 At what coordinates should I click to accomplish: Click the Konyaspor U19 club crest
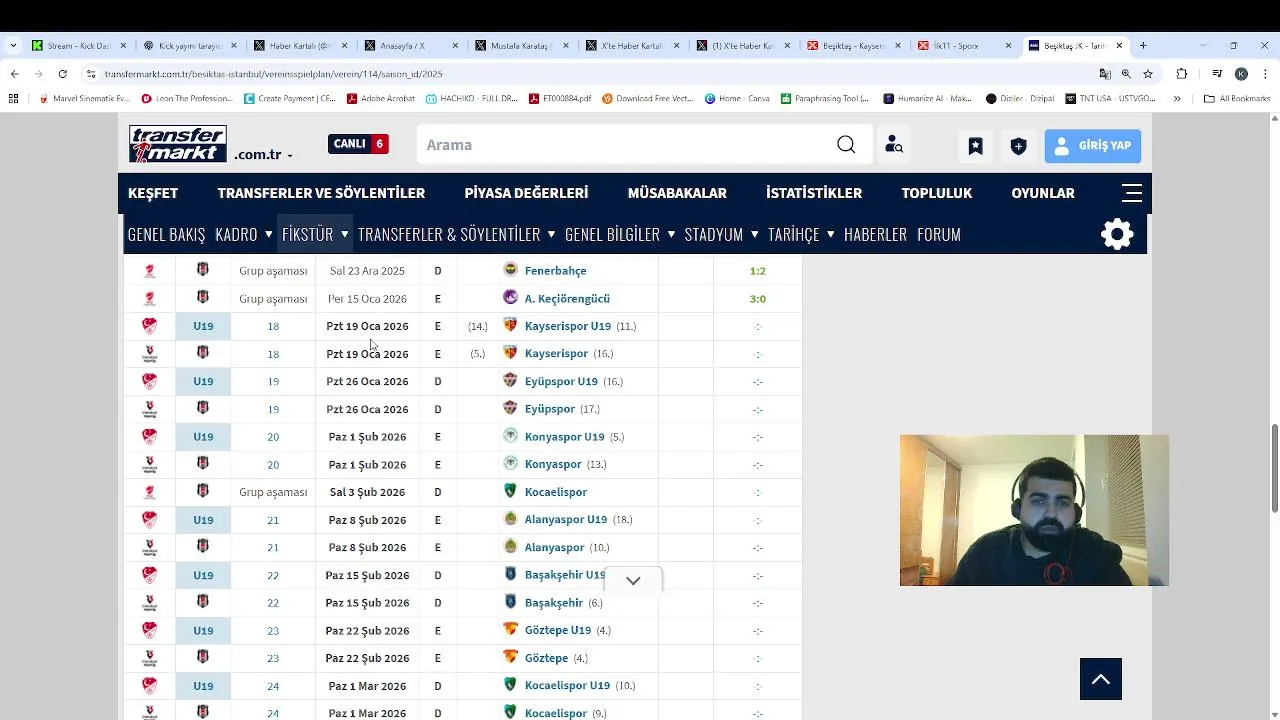[x=510, y=436]
